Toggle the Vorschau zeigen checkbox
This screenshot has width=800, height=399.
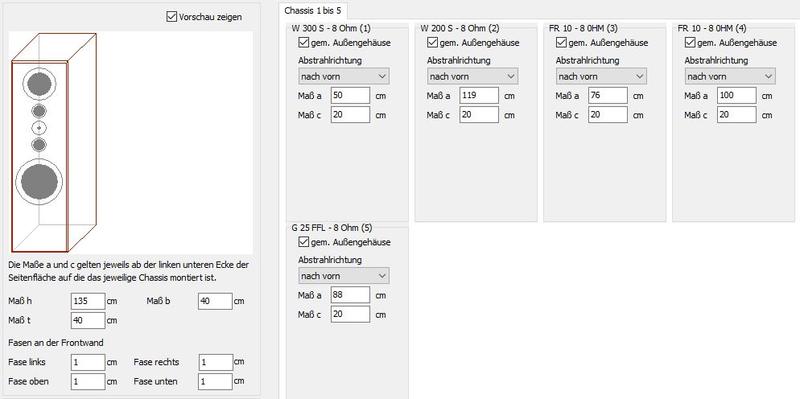click(171, 17)
